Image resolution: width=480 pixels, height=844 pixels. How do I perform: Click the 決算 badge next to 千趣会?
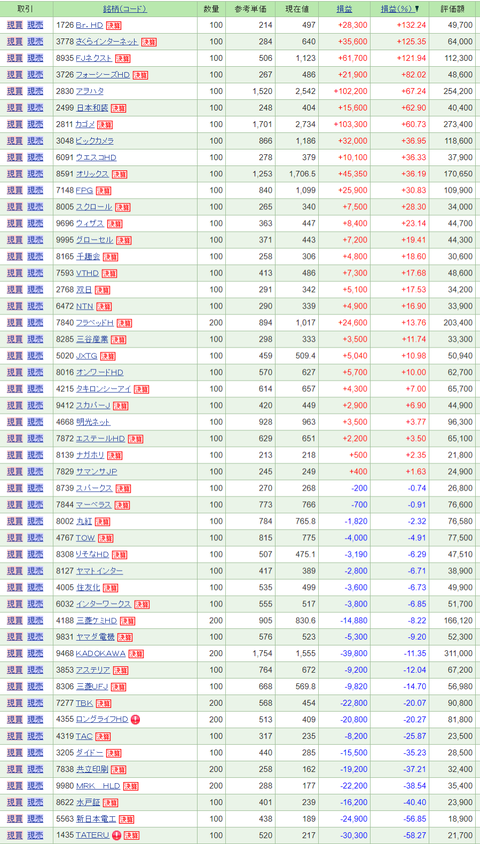coord(110,257)
